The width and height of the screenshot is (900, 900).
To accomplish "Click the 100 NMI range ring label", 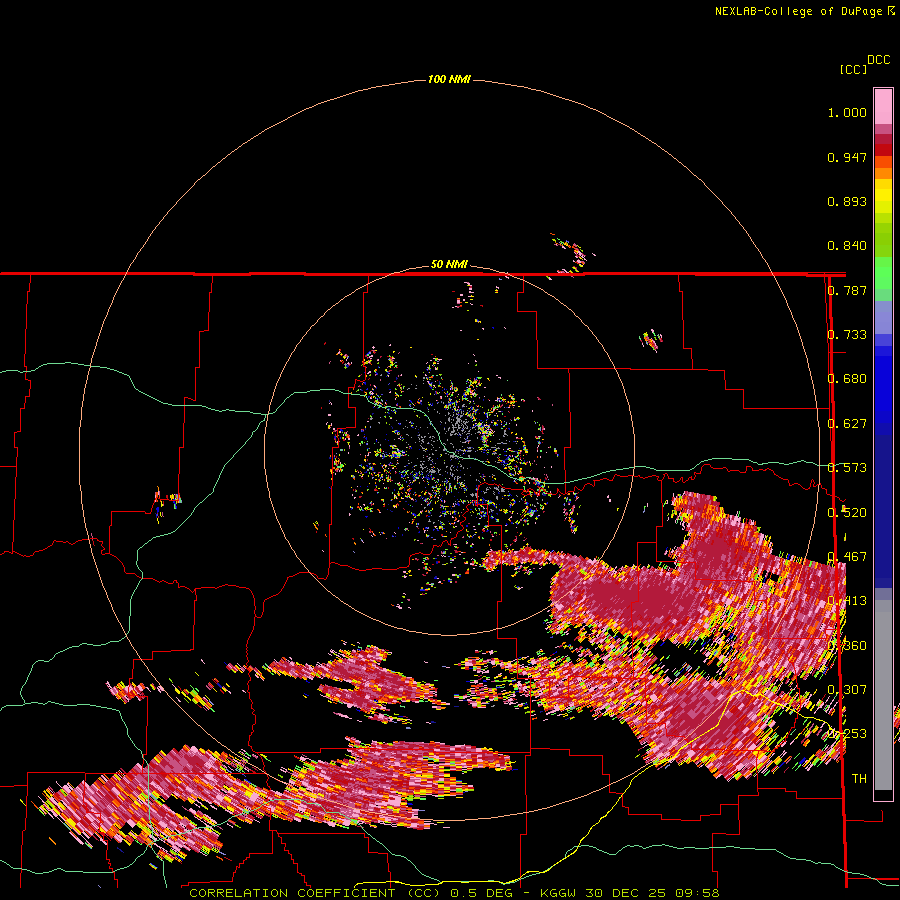I will (449, 79).
